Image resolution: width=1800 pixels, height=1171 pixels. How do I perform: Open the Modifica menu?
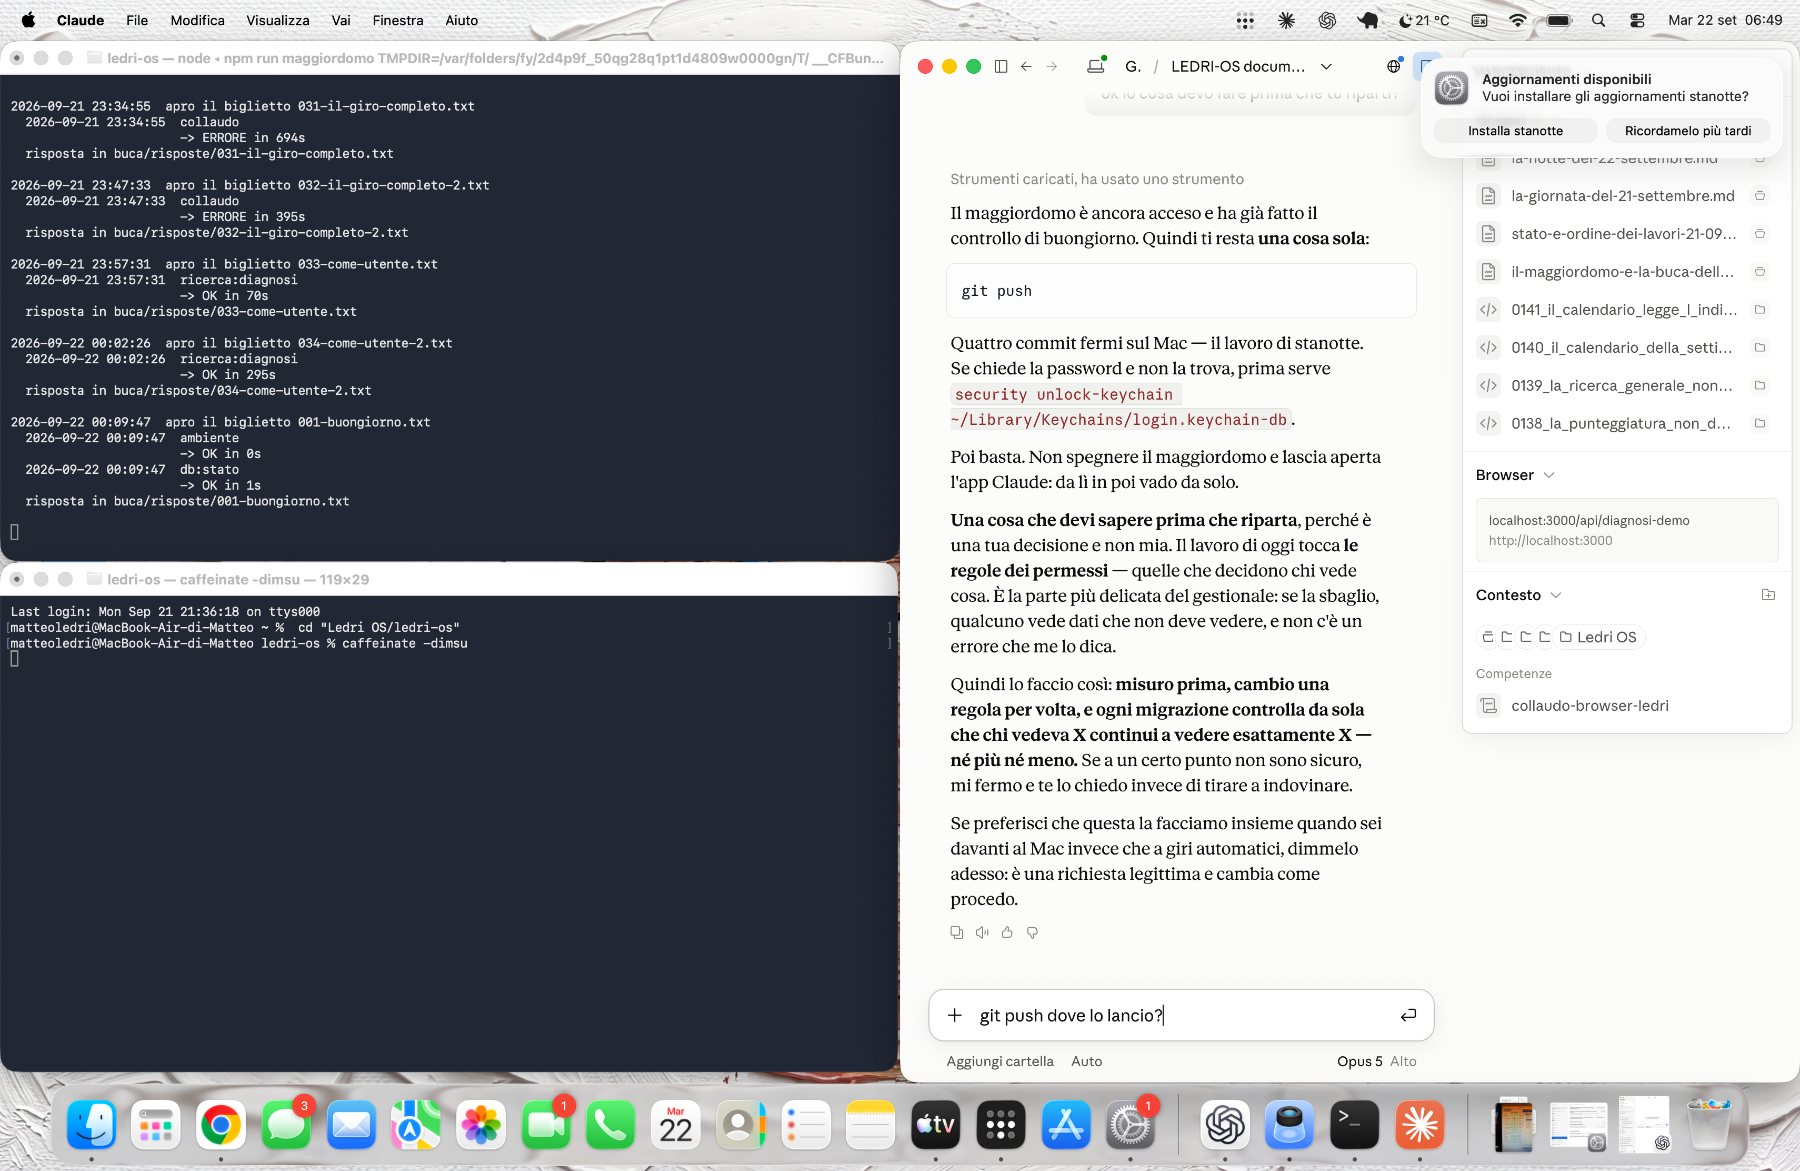(197, 20)
